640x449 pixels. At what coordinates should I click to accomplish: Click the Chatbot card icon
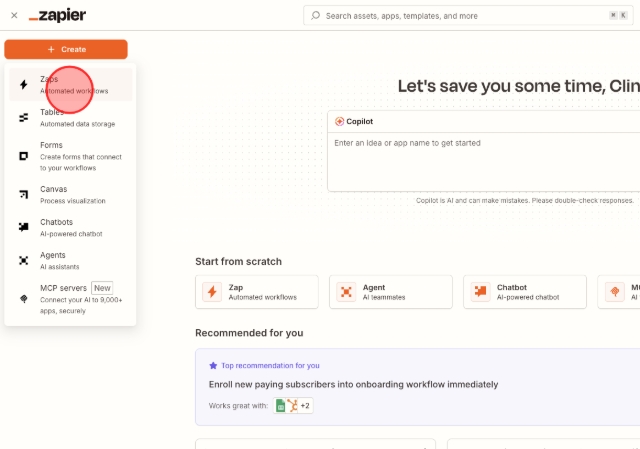coord(480,292)
